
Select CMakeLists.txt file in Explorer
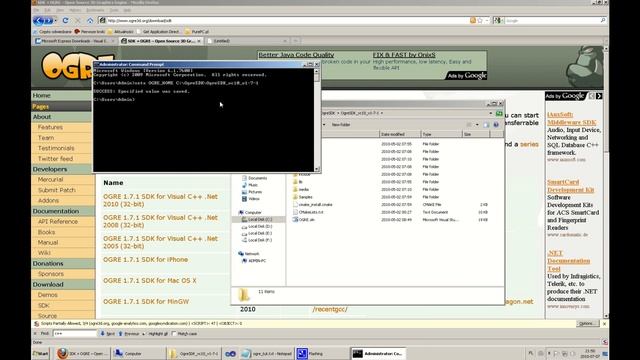coord(311,212)
